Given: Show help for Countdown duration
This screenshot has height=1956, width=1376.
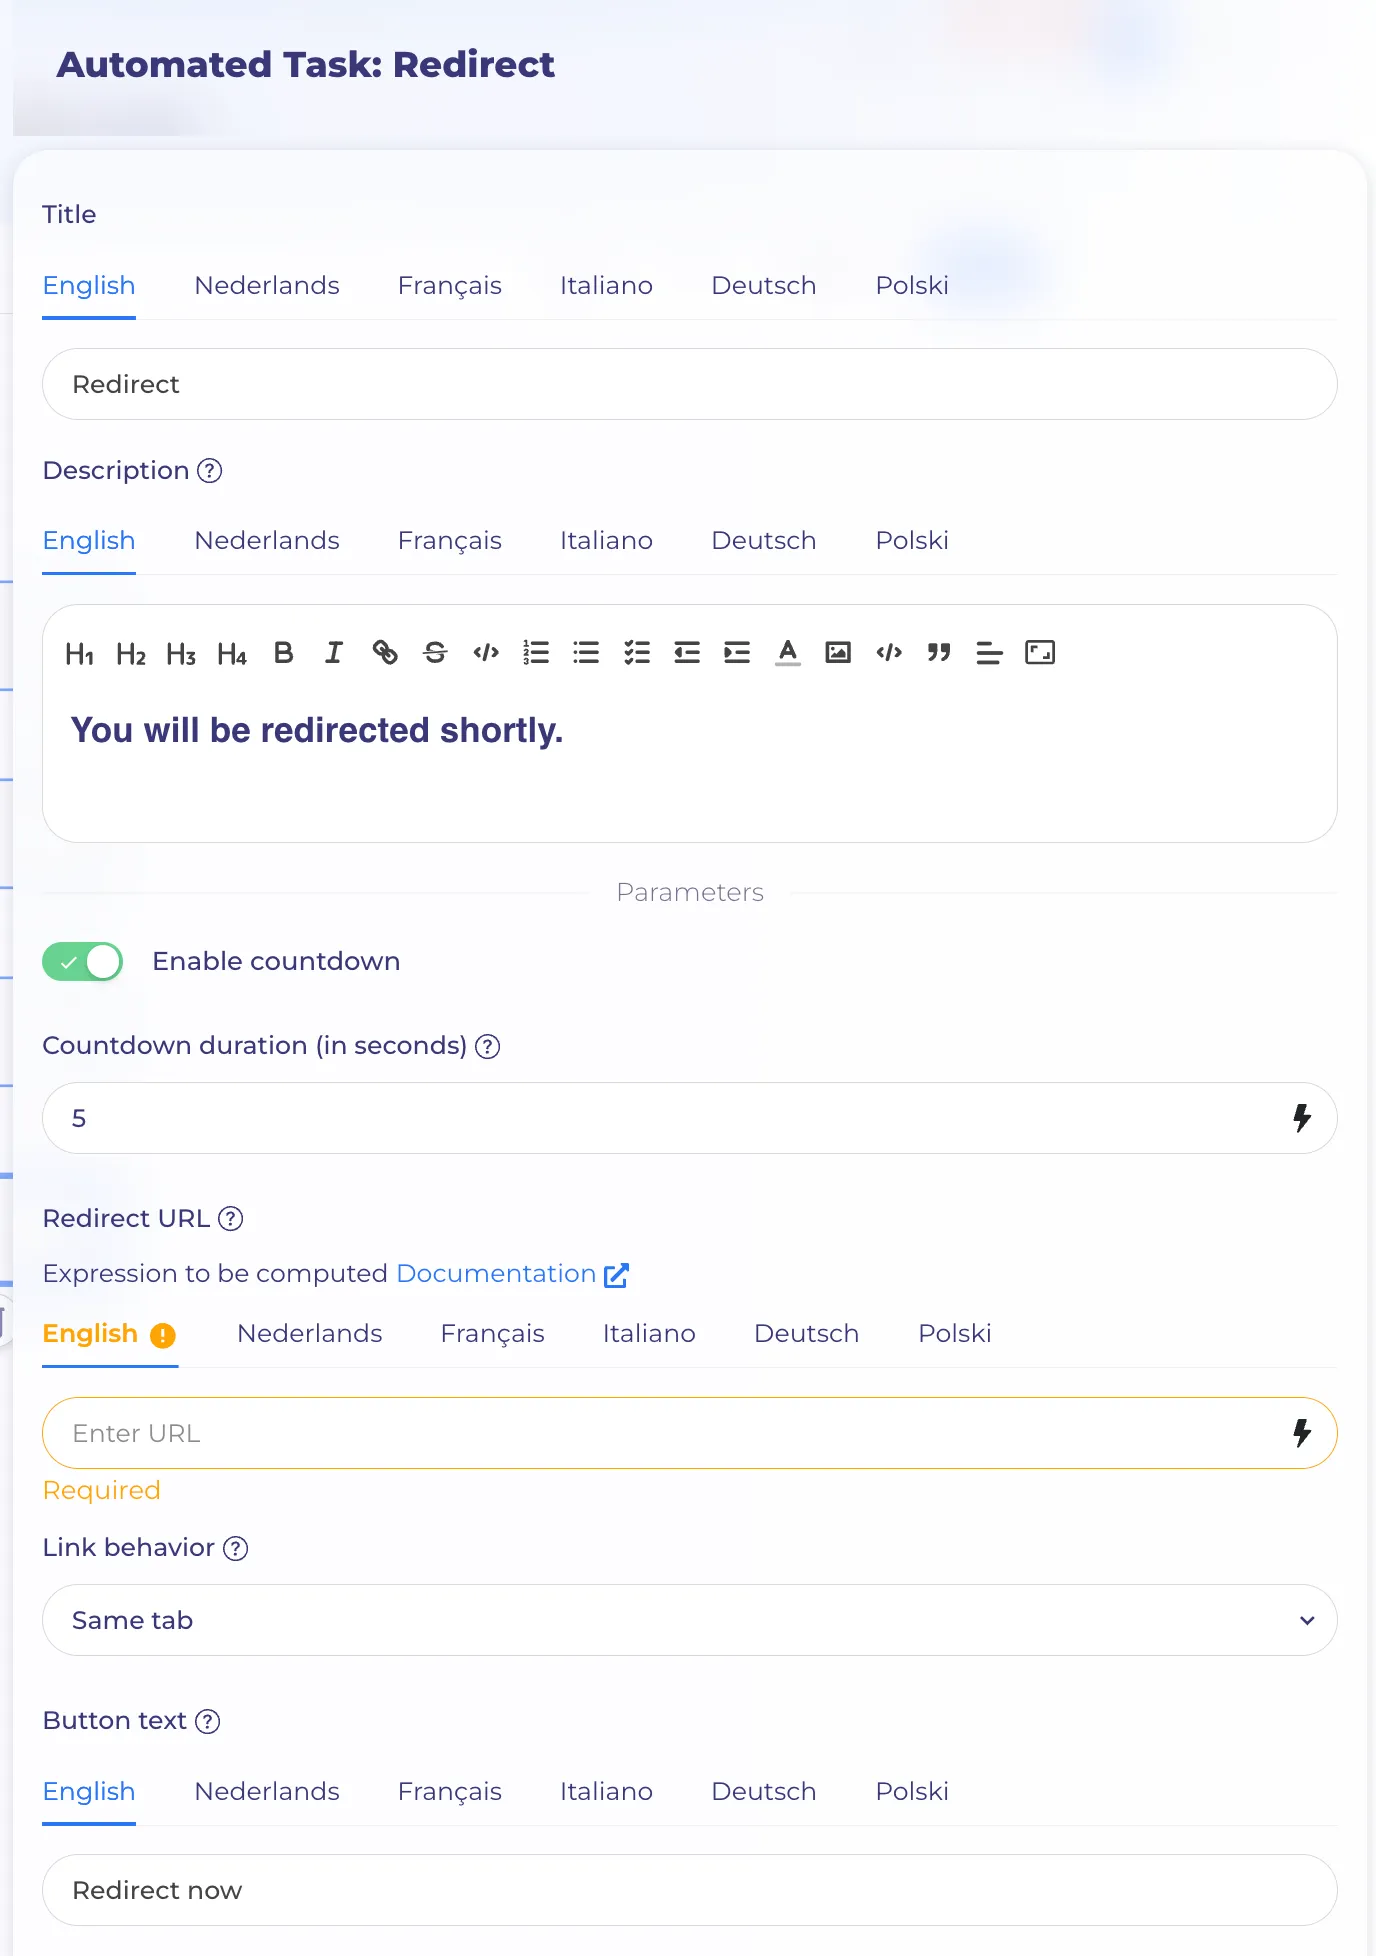Looking at the screenshot, I should click(x=487, y=1046).
